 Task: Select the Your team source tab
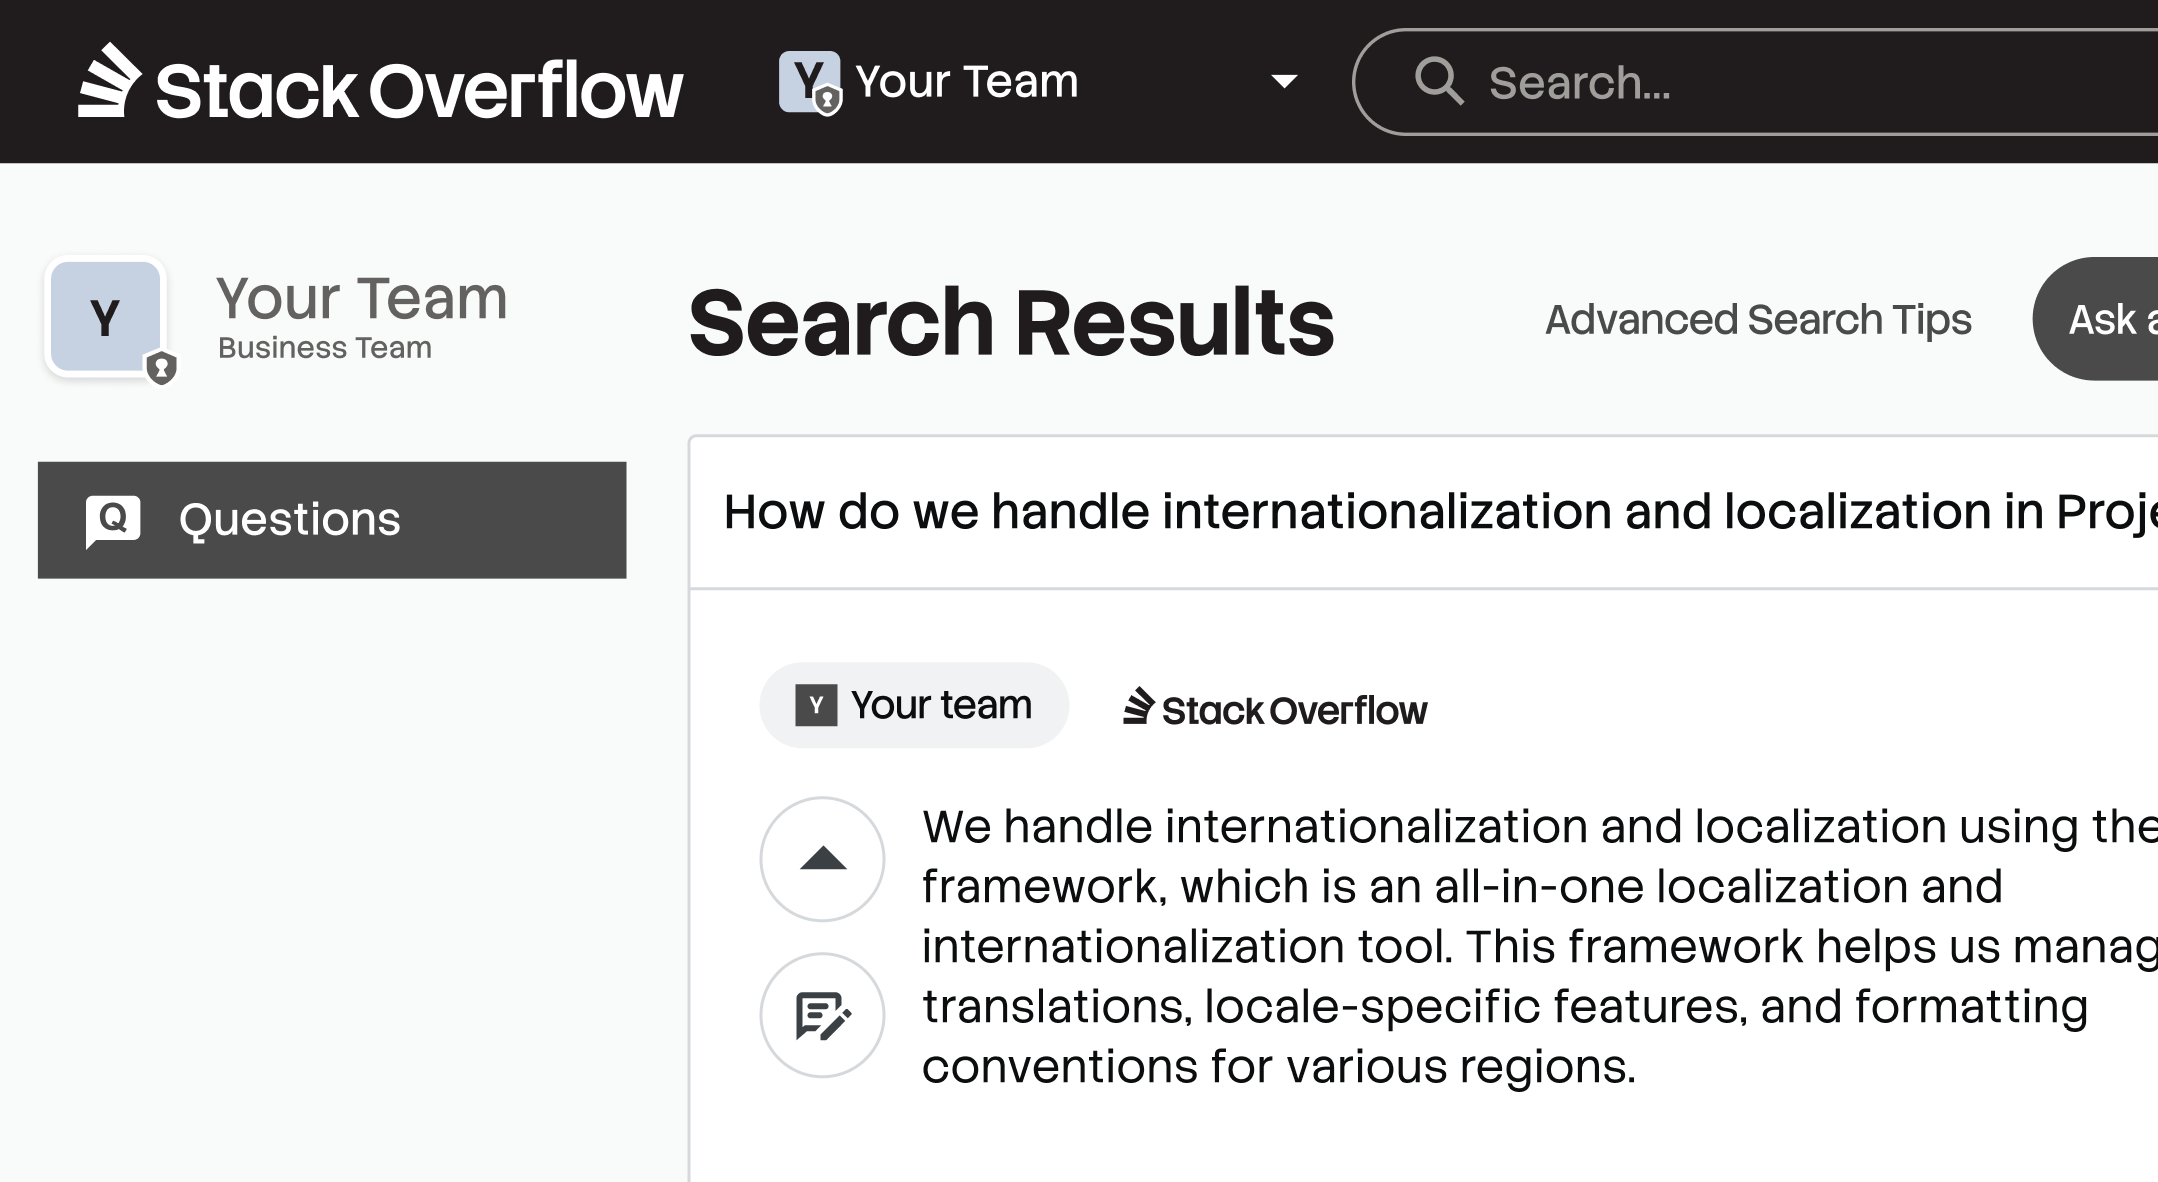point(913,705)
